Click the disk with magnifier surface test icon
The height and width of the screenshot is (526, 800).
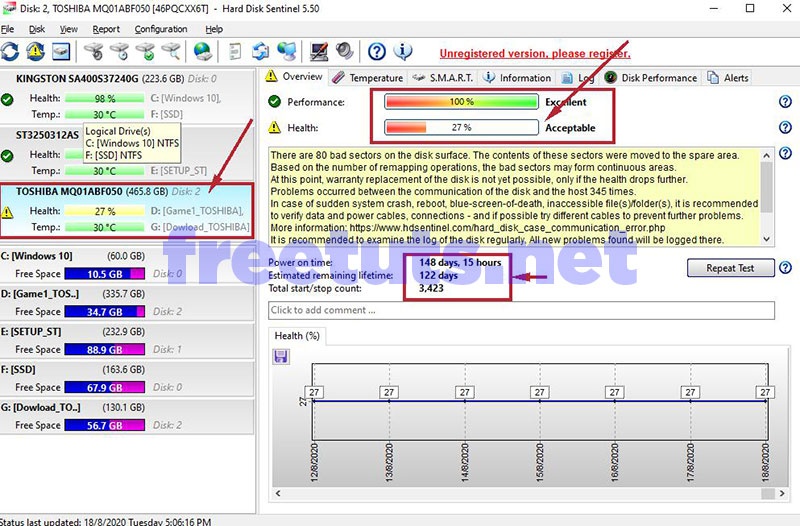[x=171, y=52]
